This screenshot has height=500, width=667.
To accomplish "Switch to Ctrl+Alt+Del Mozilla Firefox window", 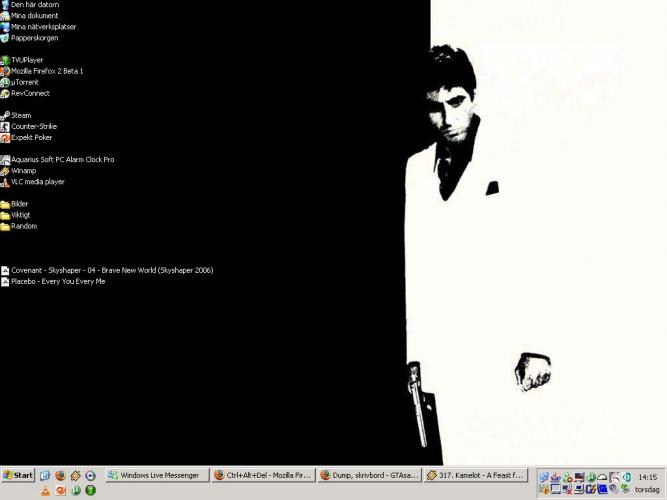I will point(264,476).
